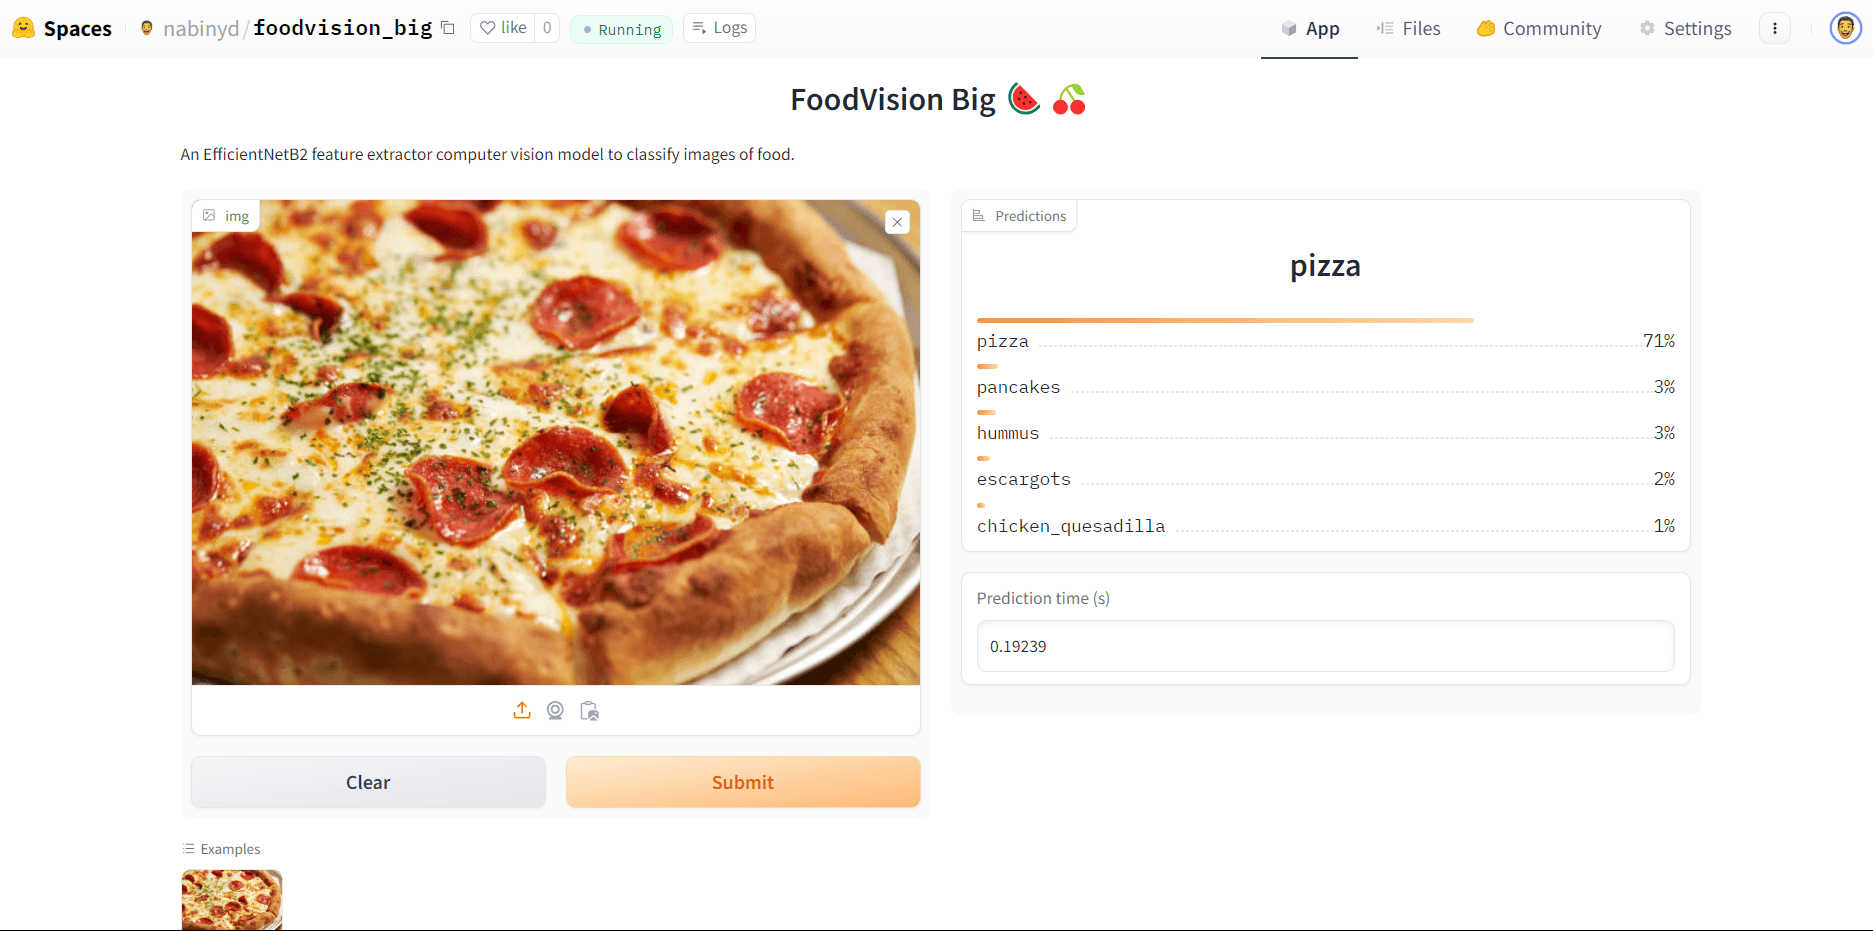Like this space with heart button
Image resolution: width=1873 pixels, height=931 pixels.
[503, 28]
